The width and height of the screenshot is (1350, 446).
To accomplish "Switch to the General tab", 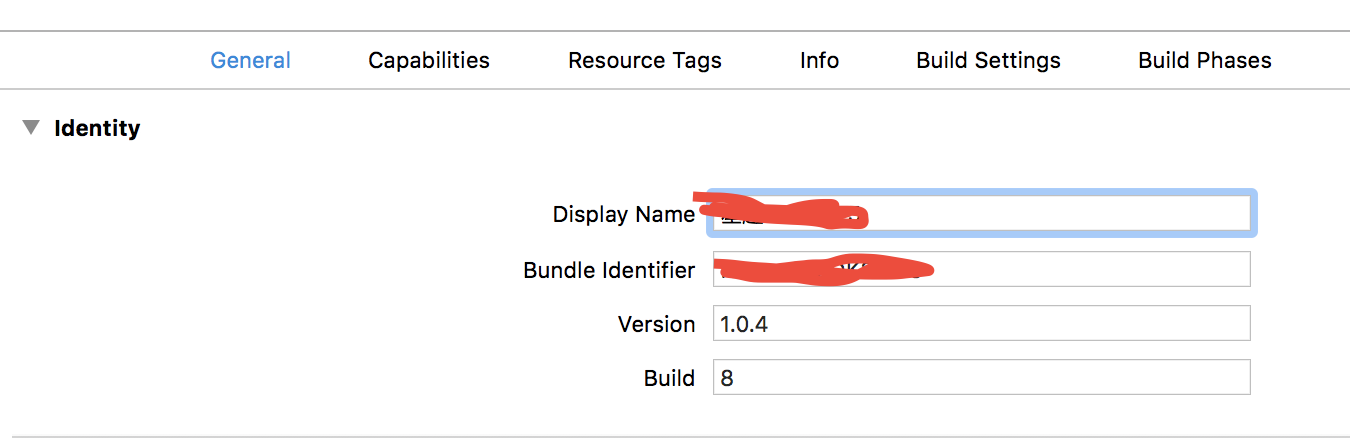I will click(x=250, y=60).
